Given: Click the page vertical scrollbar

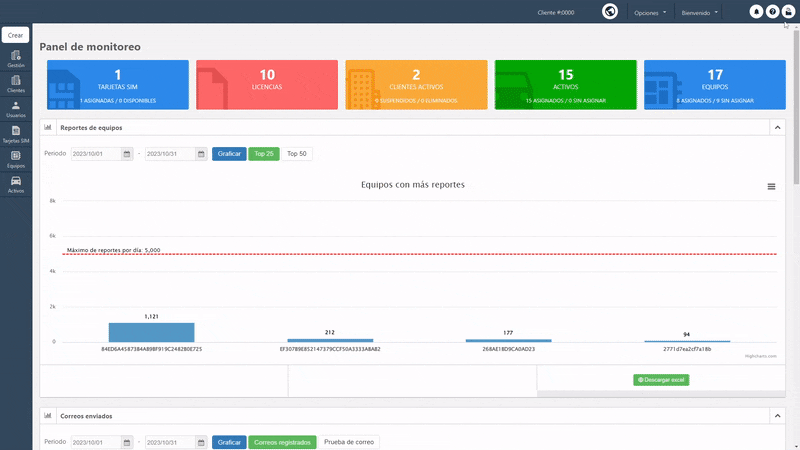Looking at the screenshot, I should [796, 107].
